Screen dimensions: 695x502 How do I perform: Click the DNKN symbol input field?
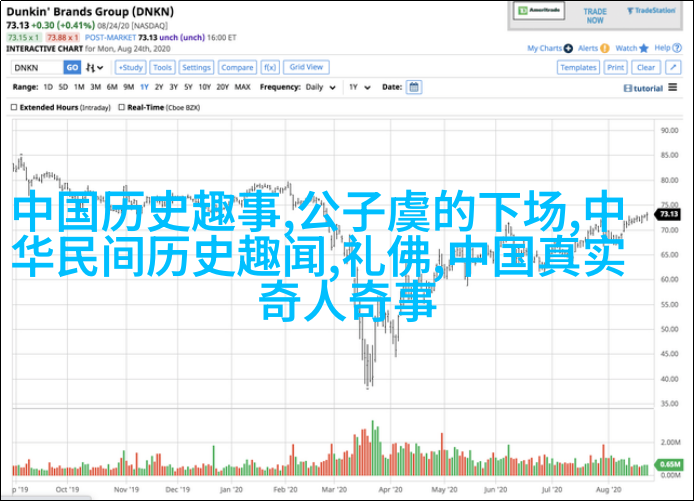click(x=37, y=68)
